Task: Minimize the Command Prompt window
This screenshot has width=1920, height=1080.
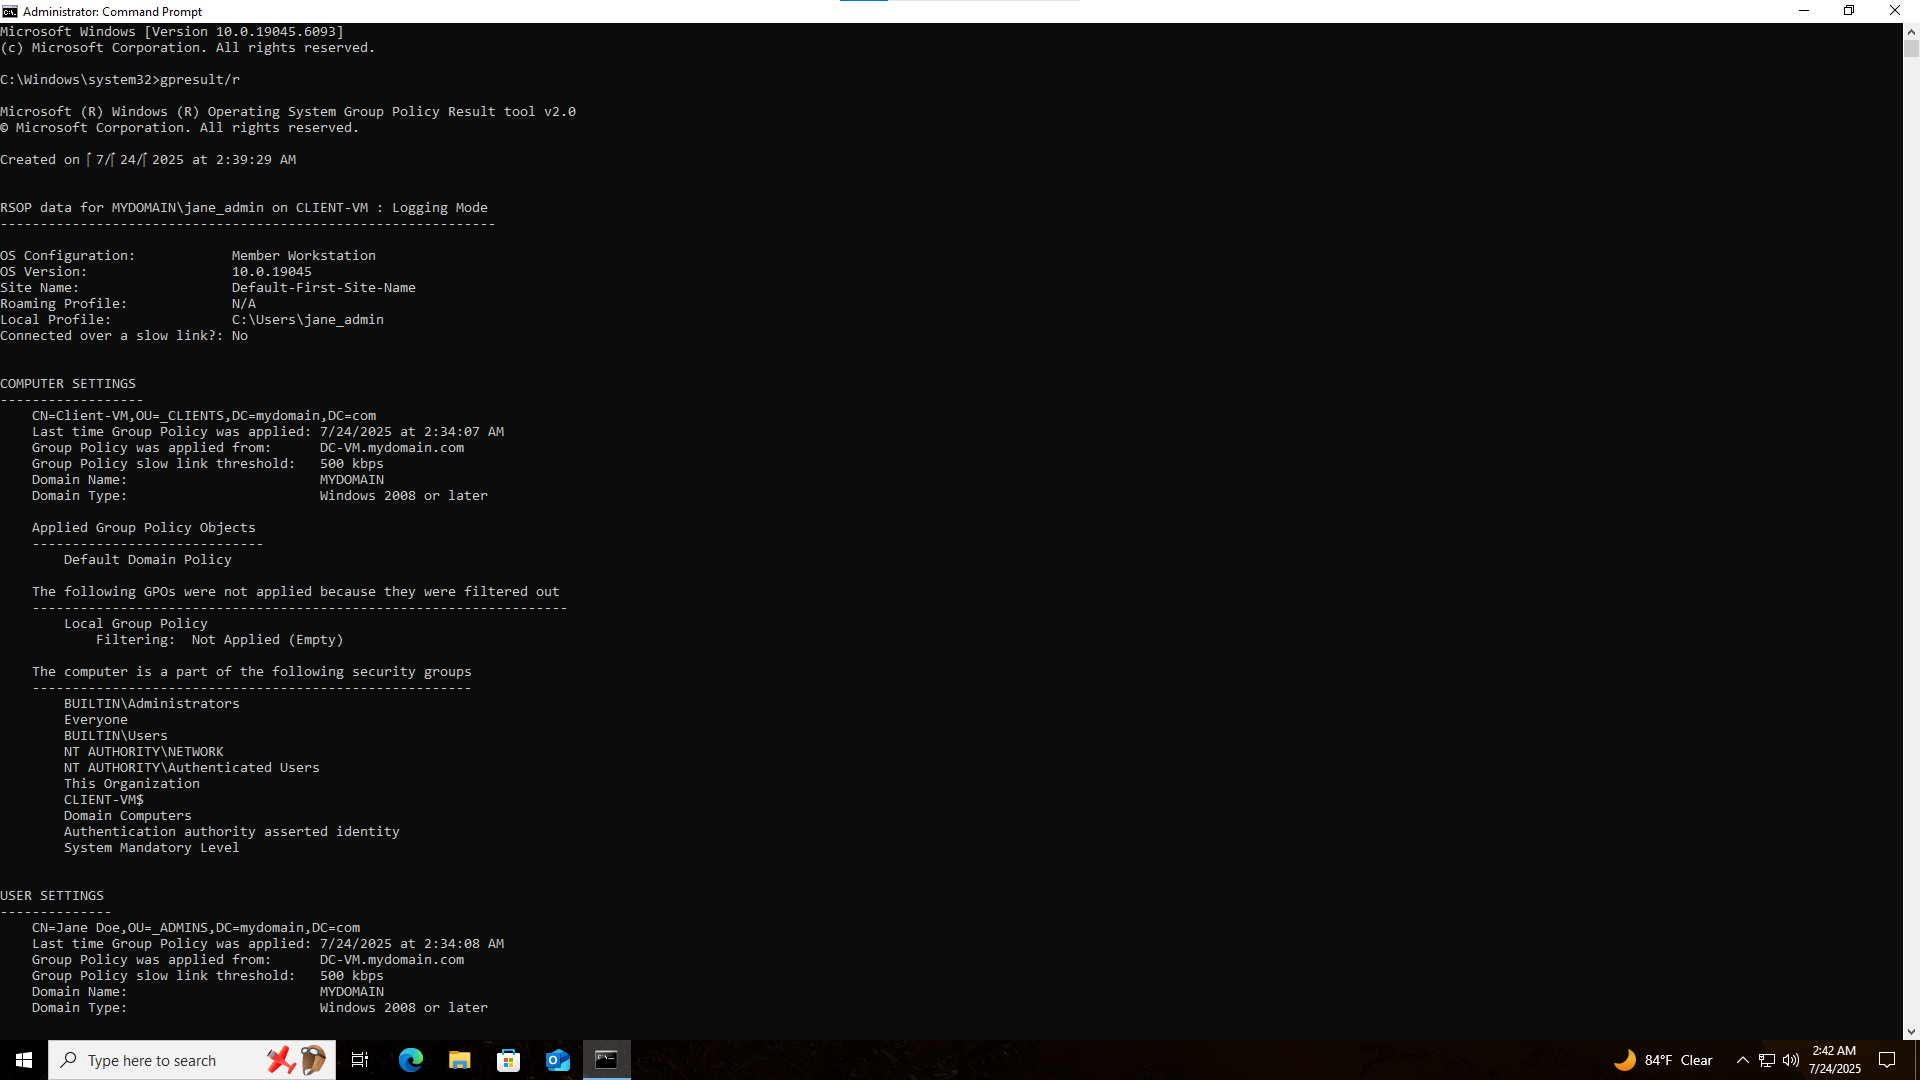Action: click(1804, 11)
